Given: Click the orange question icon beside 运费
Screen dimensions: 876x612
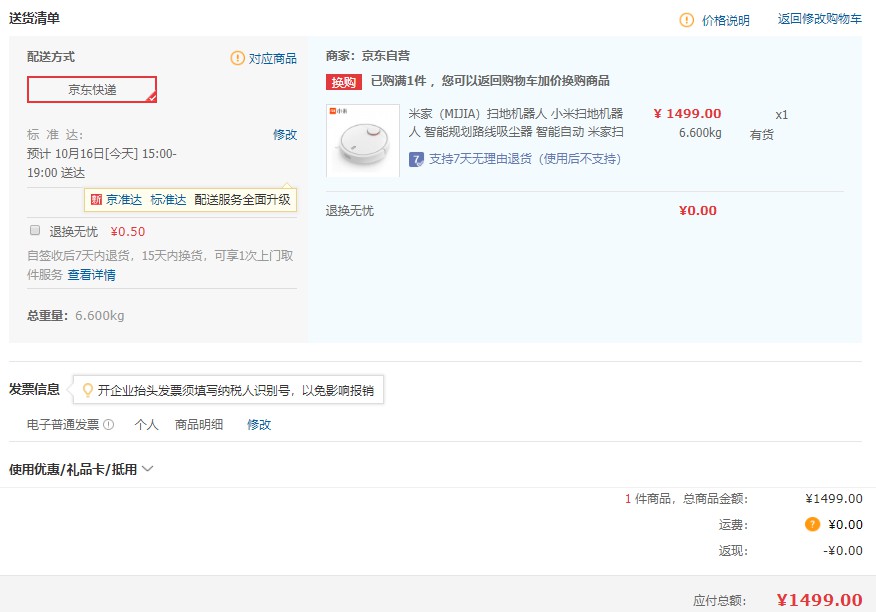Looking at the screenshot, I should click(812, 524).
